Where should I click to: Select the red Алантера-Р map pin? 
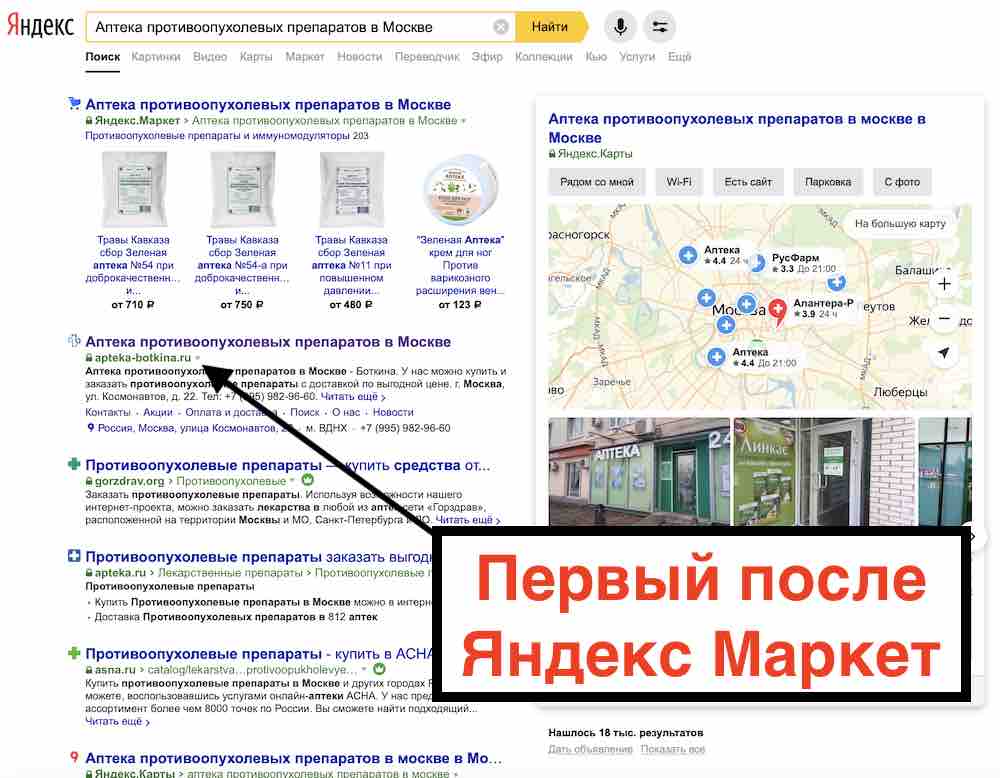click(777, 311)
